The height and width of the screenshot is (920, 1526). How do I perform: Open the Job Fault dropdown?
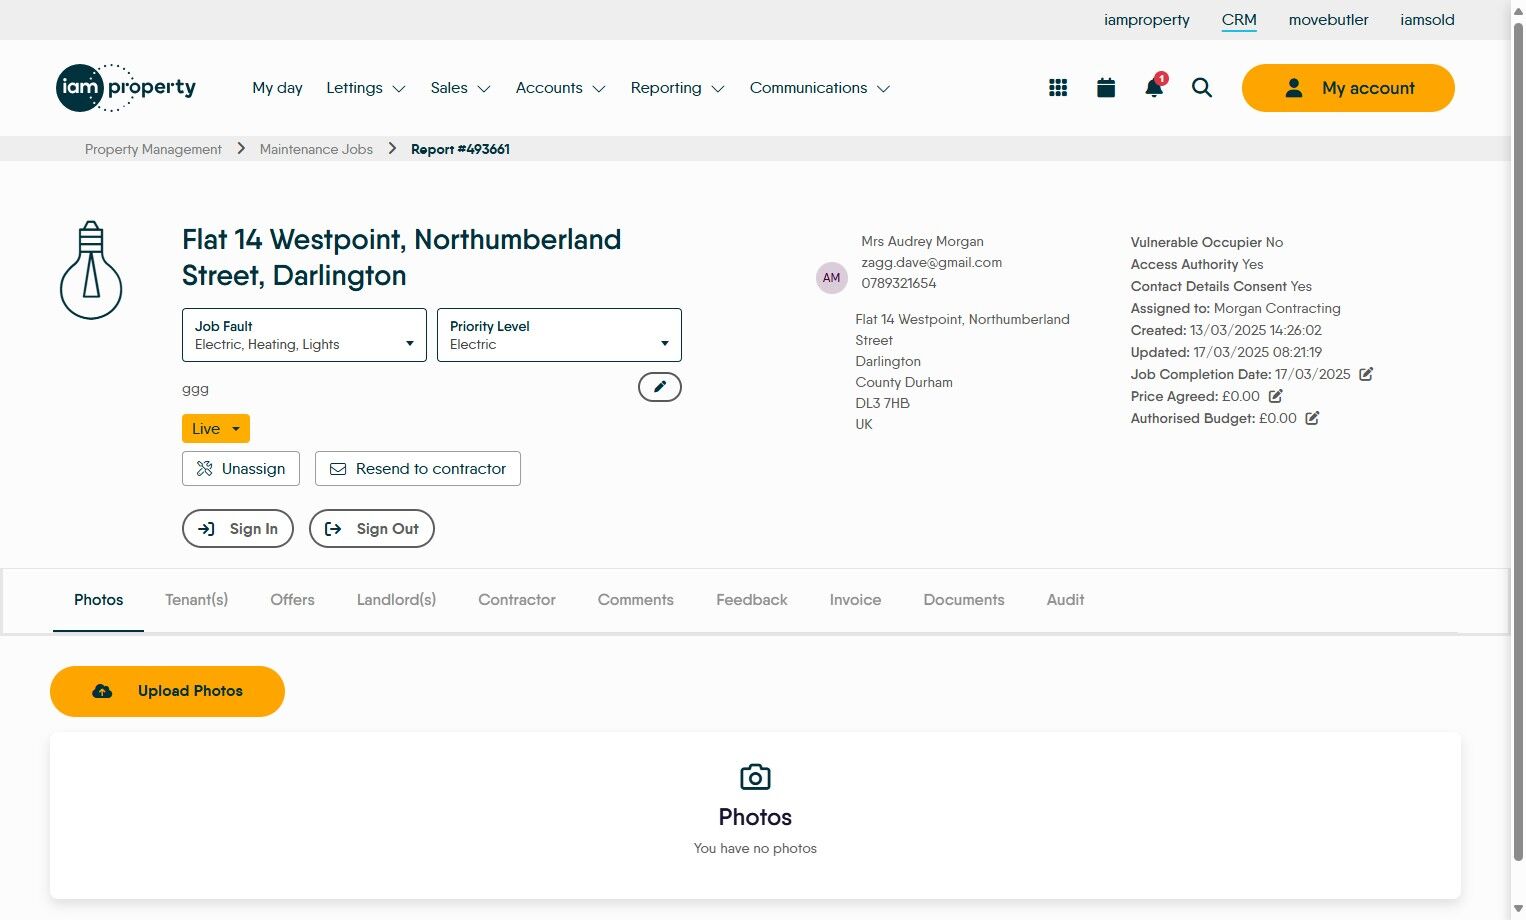[x=304, y=335]
